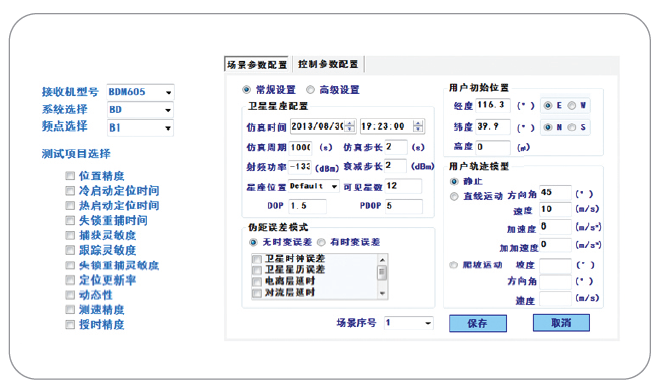Viewport: 663px width, 389px height.
Task: Click the 经度 input field
Action: (493, 105)
